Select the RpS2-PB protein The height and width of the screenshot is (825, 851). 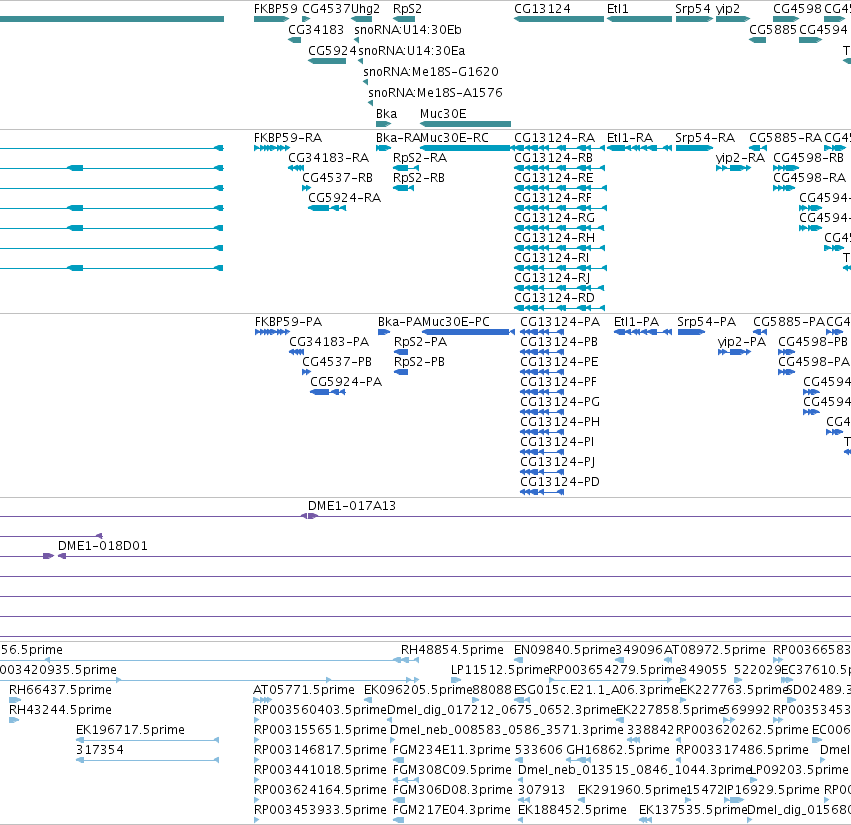(x=420, y=362)
